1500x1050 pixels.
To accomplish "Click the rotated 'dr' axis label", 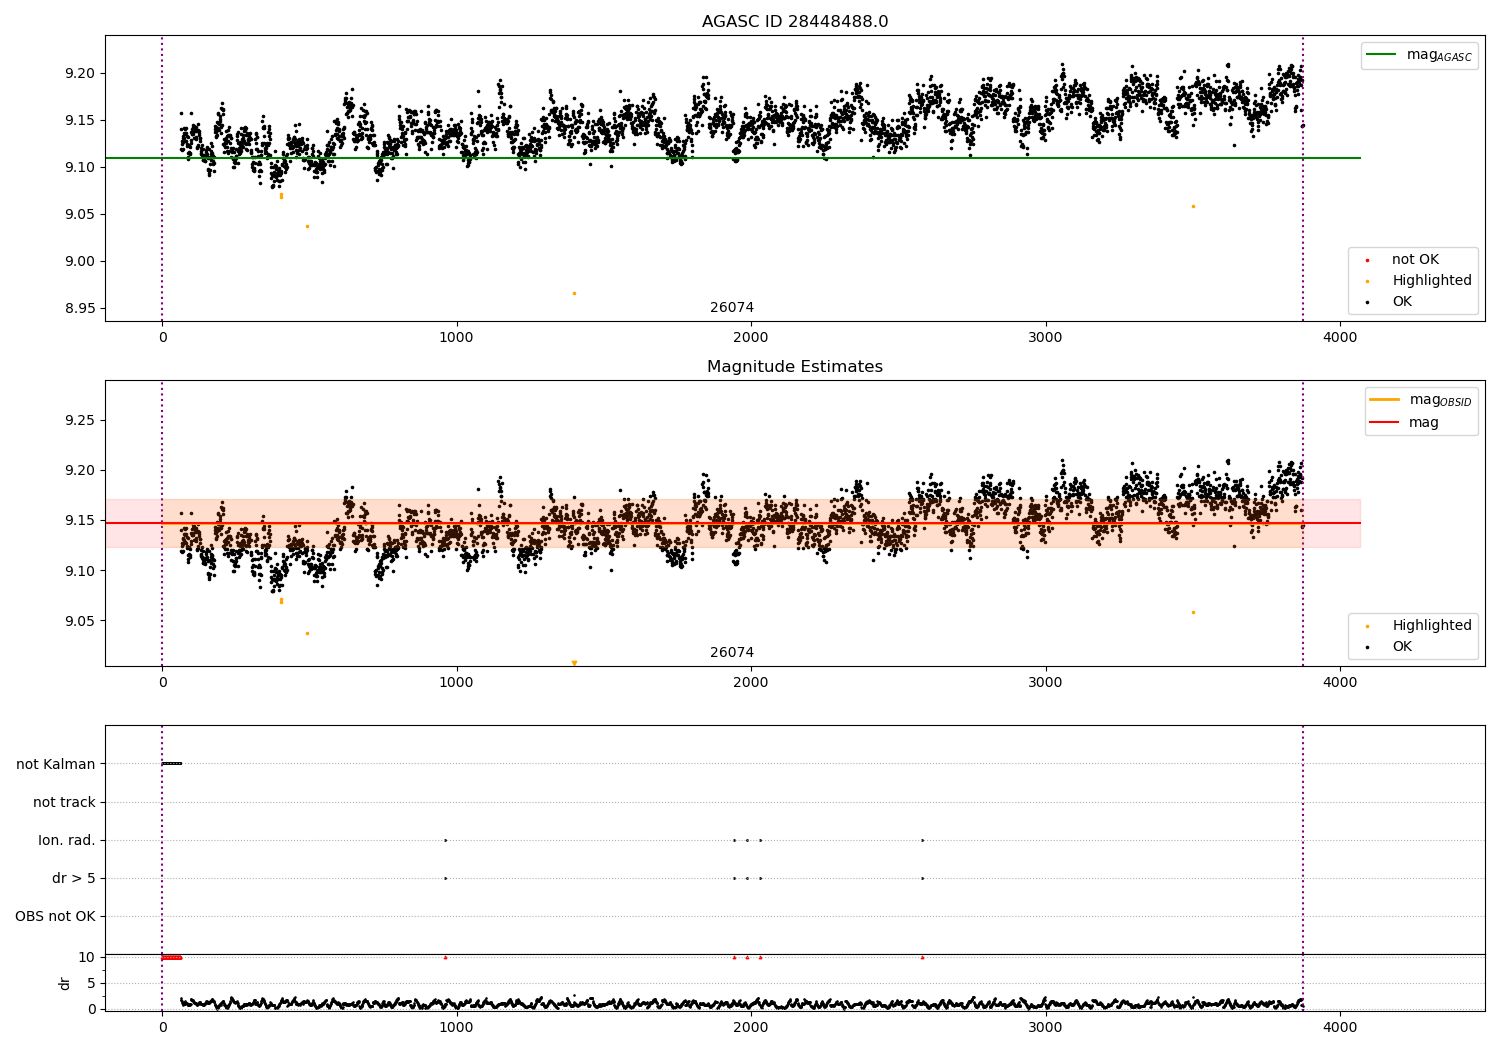I will 65,983.
